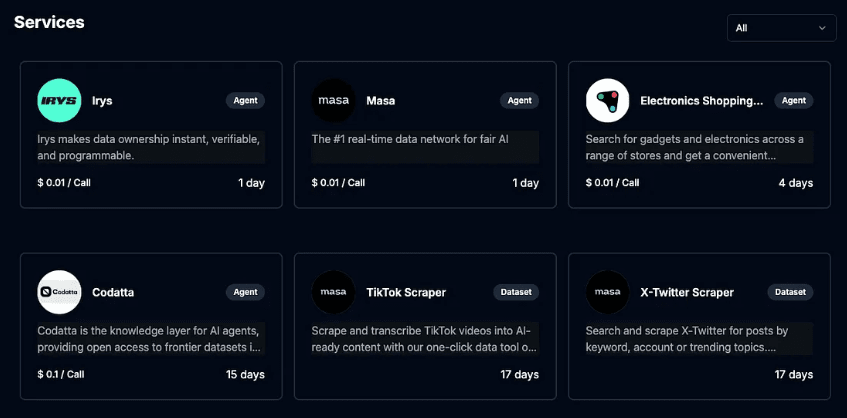Image resolution: width=847 pixels, height=418 pixels.
Task: Open the Electronics Shopping... service title
Action: [702, 101]
